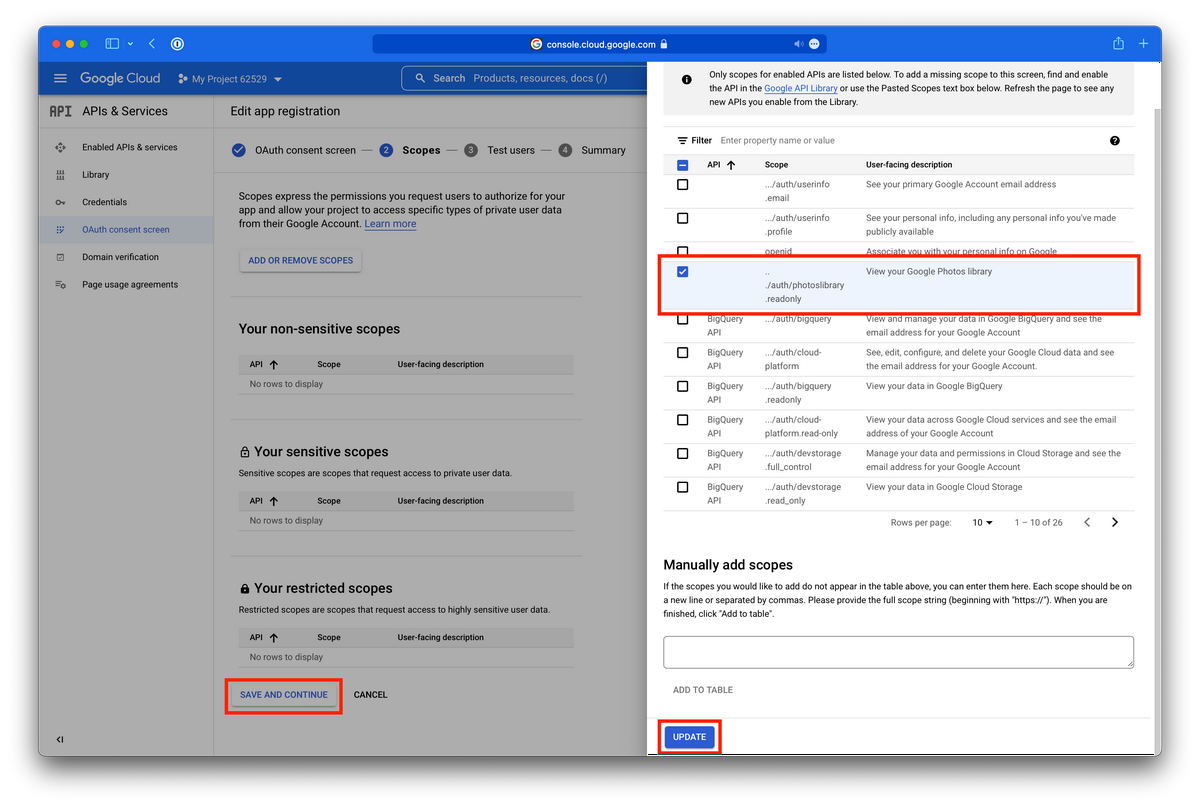Check the .../auth/bigquery scope checkbox
The width and height of the screenshot is (1200, 807).
point(683,319)
